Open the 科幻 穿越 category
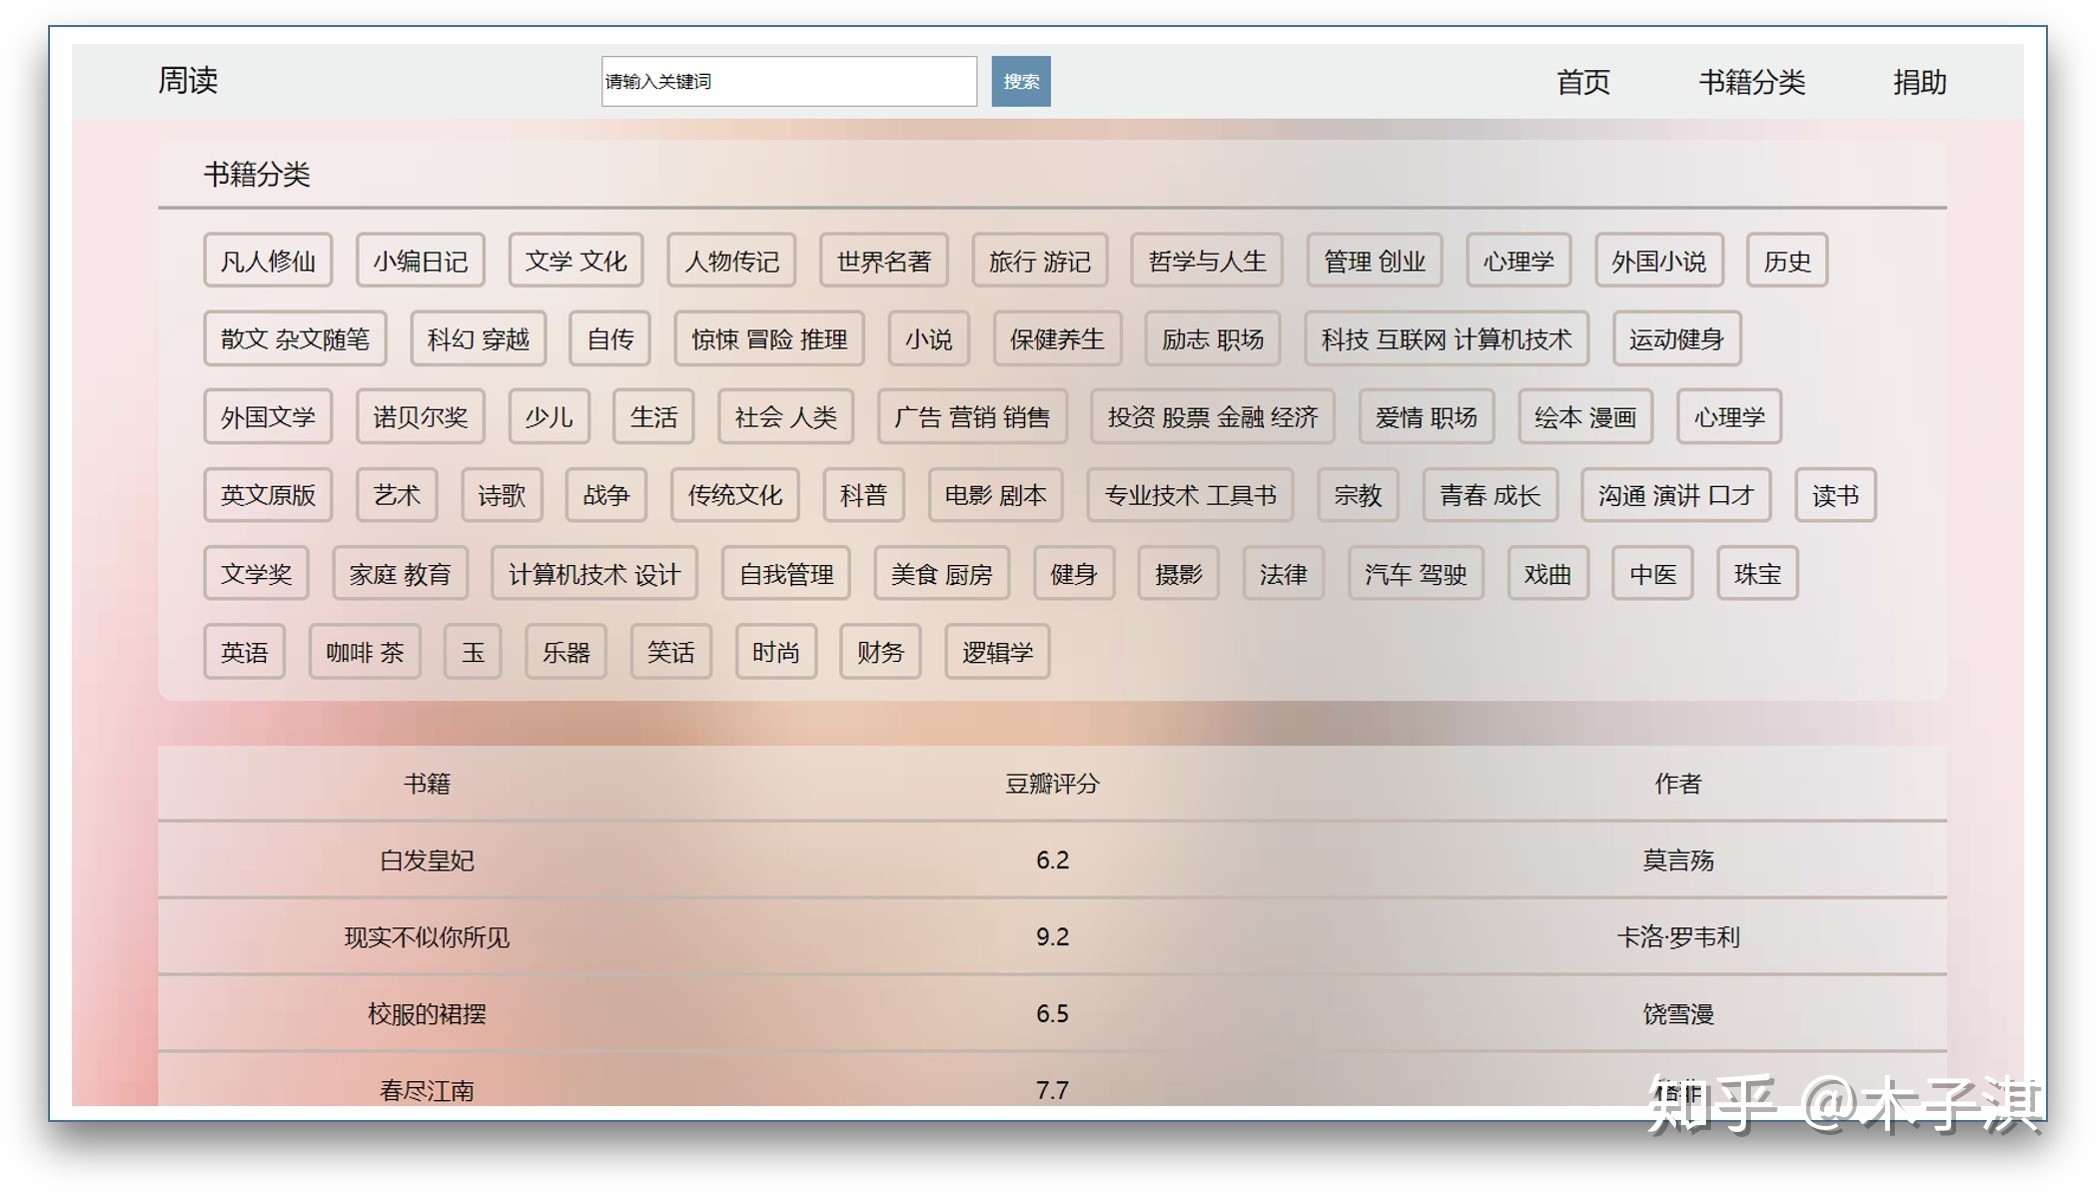 (477, 339)
